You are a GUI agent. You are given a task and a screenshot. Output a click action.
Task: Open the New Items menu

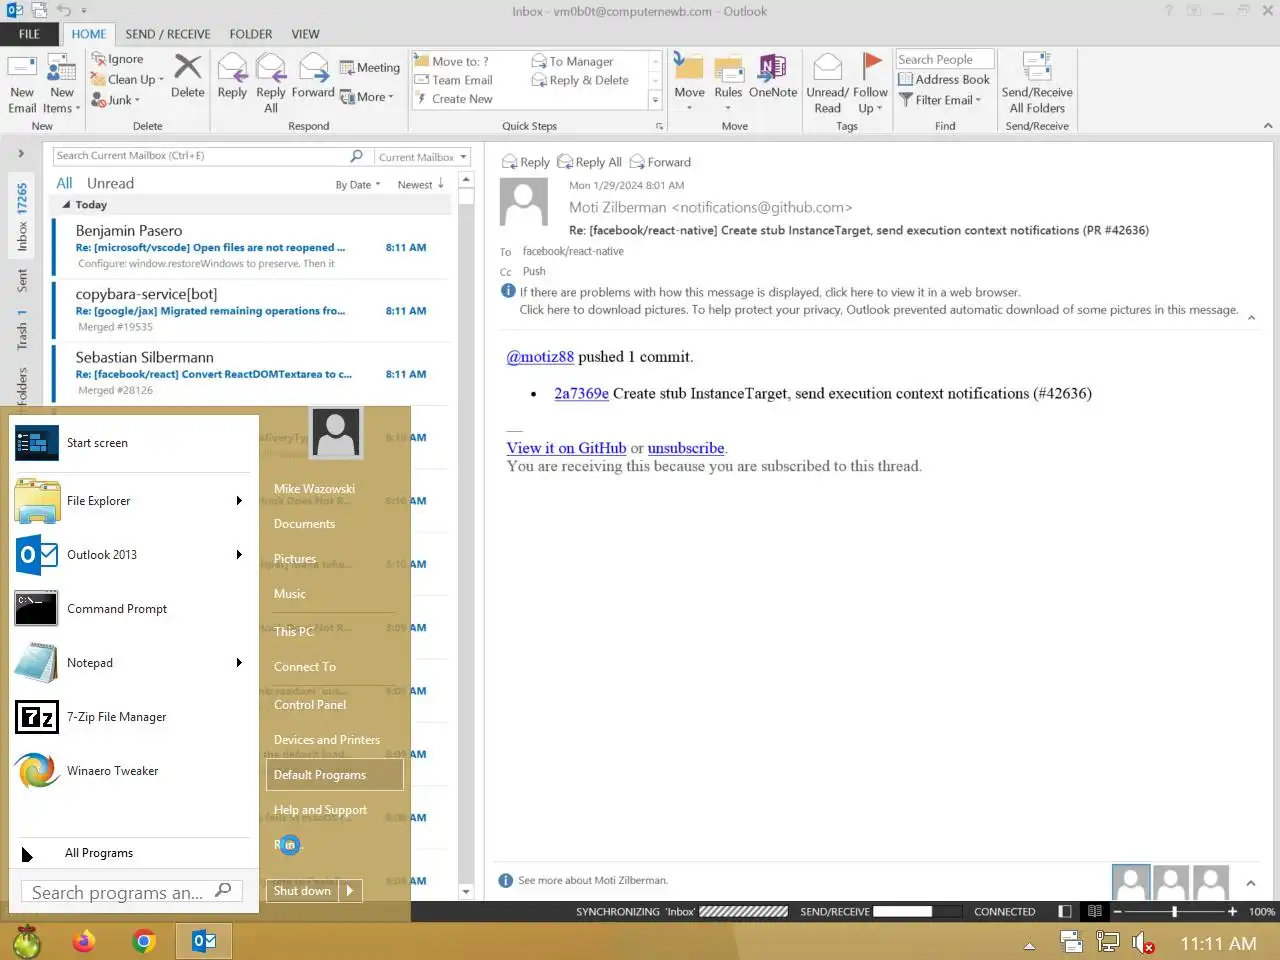[x=61, y=84]
